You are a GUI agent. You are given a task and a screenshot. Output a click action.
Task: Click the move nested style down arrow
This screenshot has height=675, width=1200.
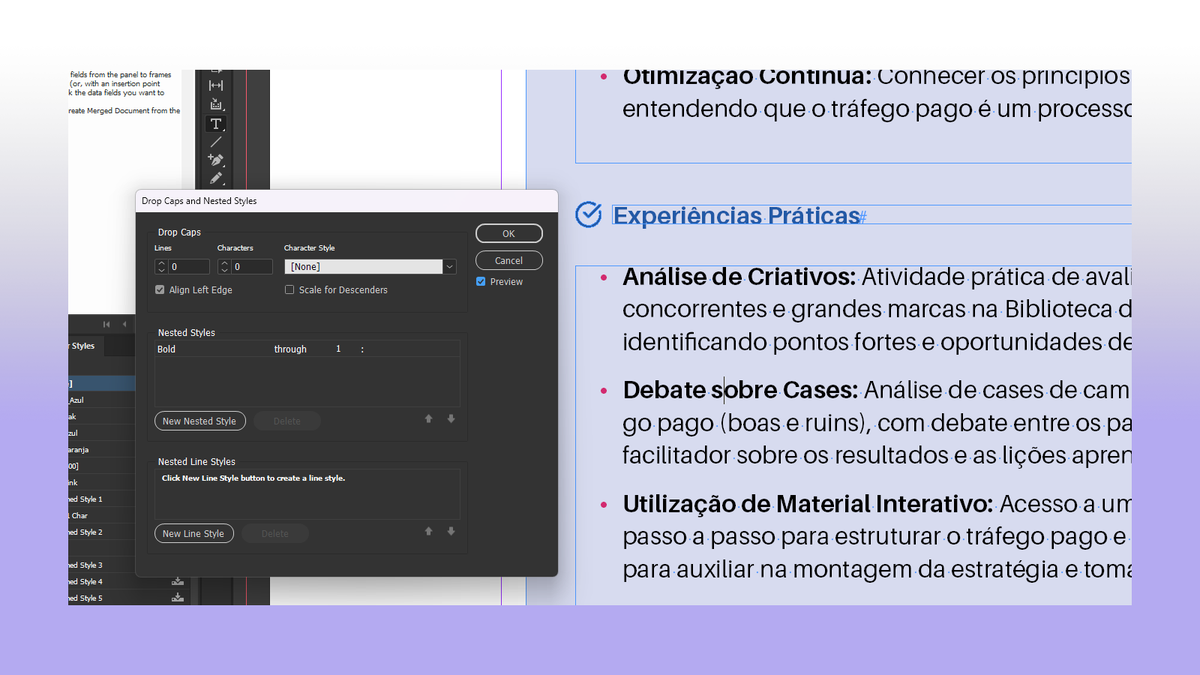tap(450, 420)
